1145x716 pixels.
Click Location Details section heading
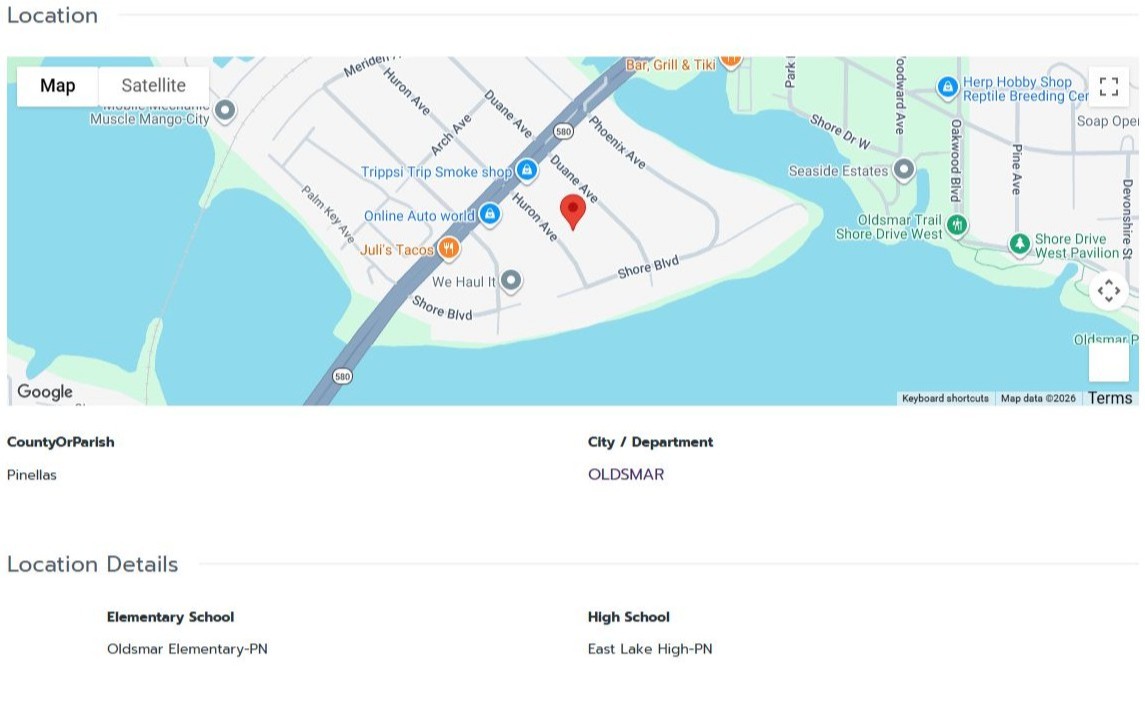(x=93, y=564)
